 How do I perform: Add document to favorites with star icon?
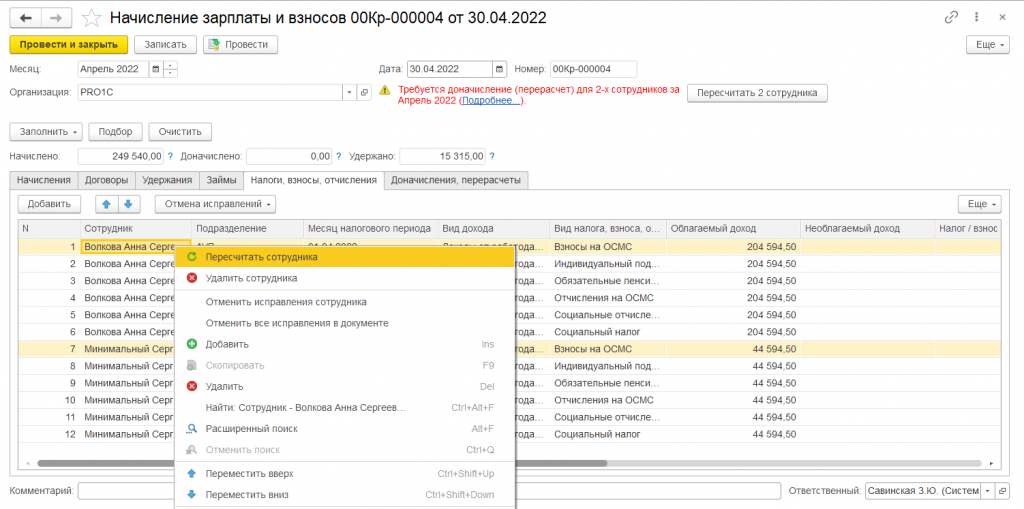coord(91,18)
